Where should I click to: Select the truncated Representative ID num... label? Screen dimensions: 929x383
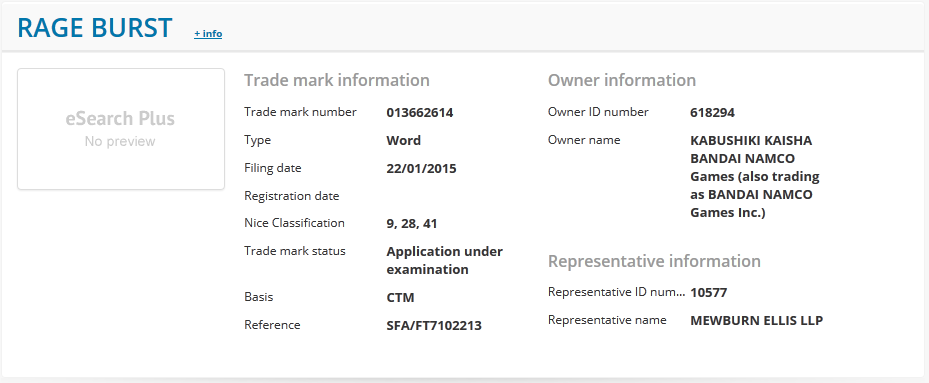click(617, 292)
